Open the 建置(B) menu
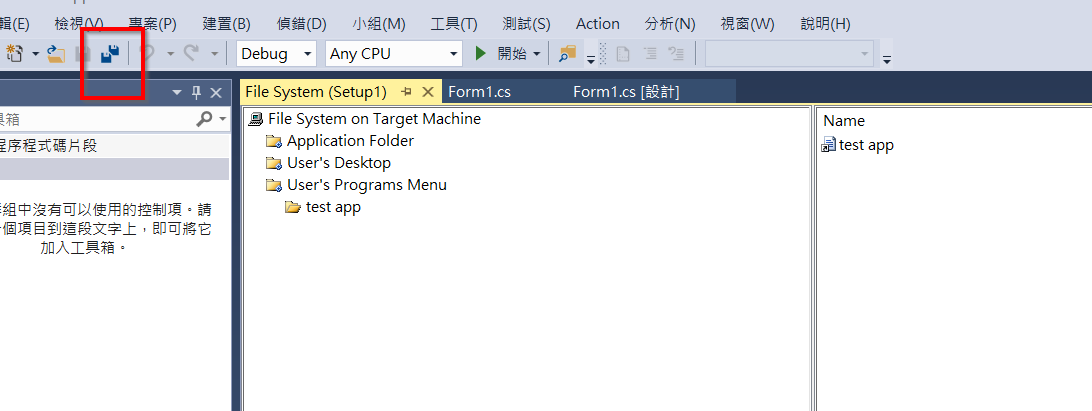The height and width of the screenshot is (411, 1092). click(x=226, y=24)
